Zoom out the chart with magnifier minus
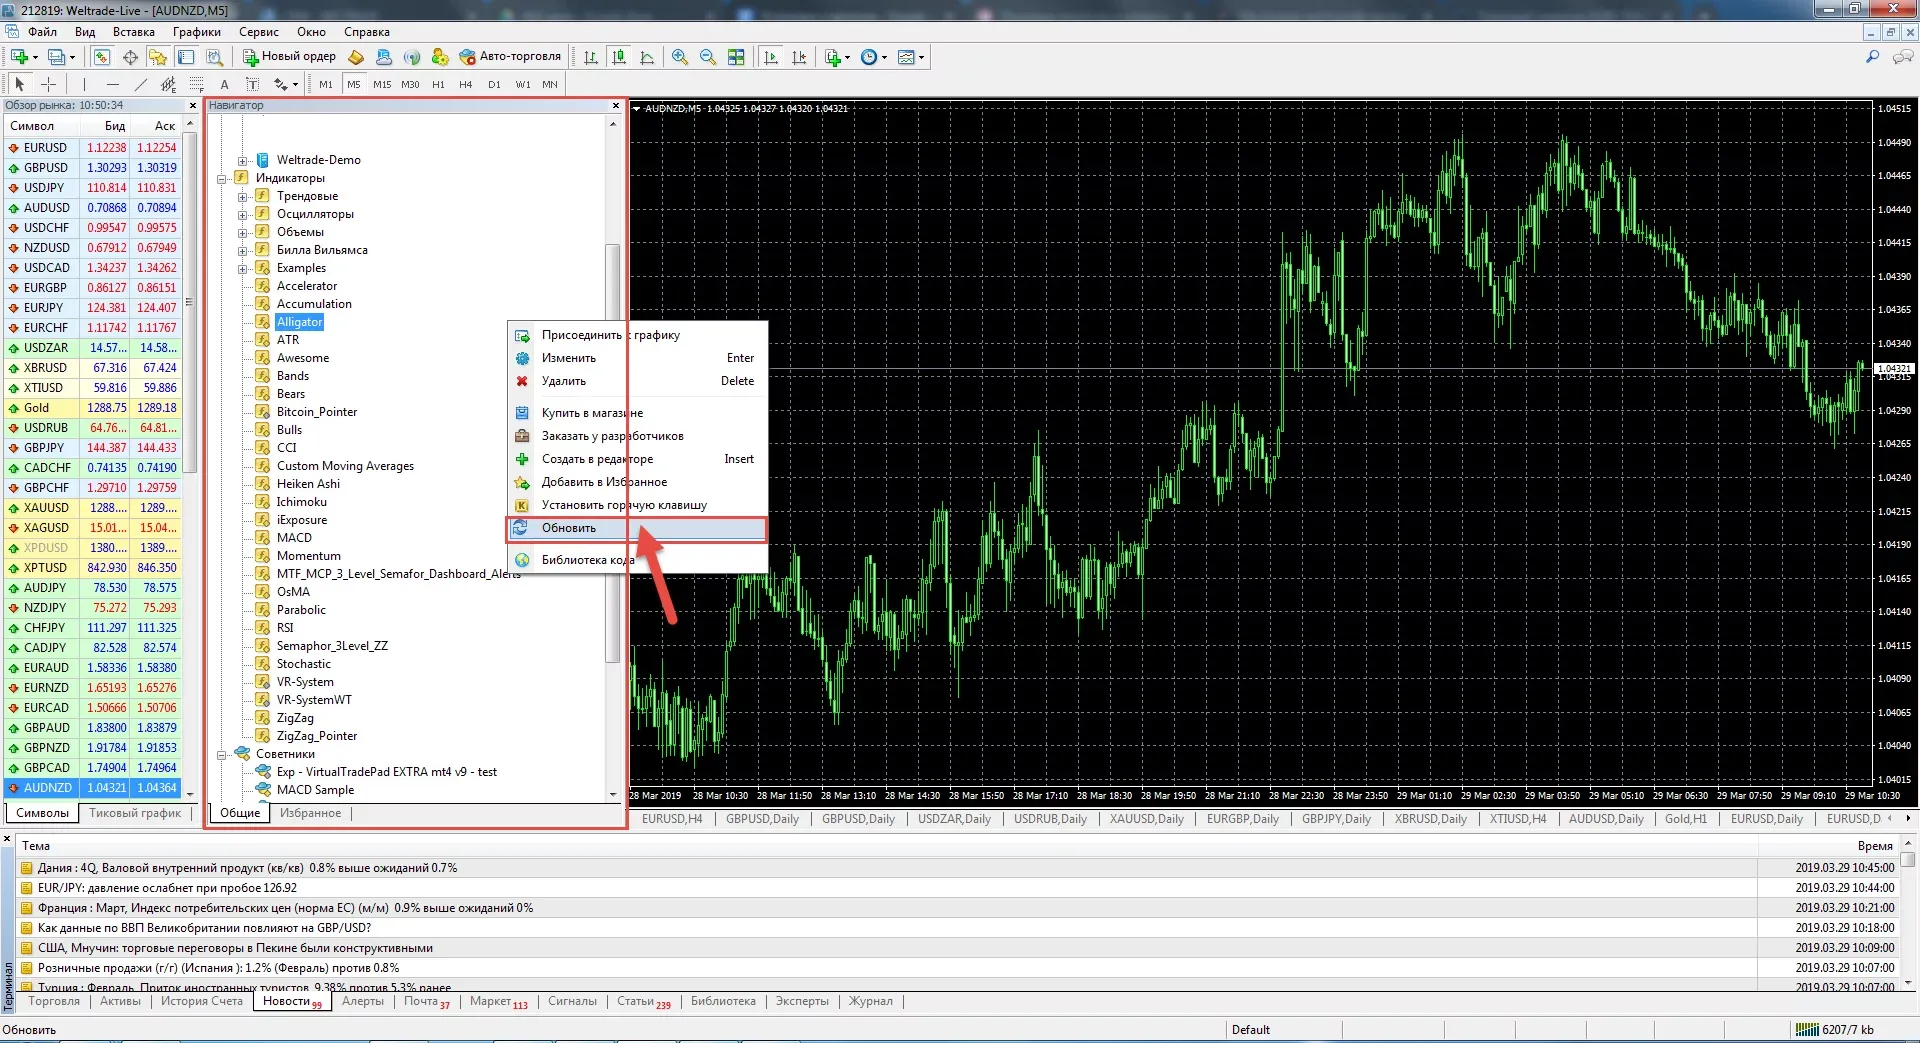The width and height of the screenshot is (1920, 1043). [708, 57]
